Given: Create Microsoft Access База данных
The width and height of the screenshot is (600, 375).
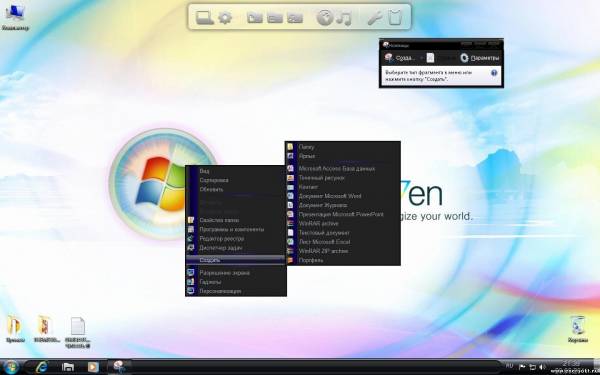Looking at the screenshot, I should [x=343, y=168].
